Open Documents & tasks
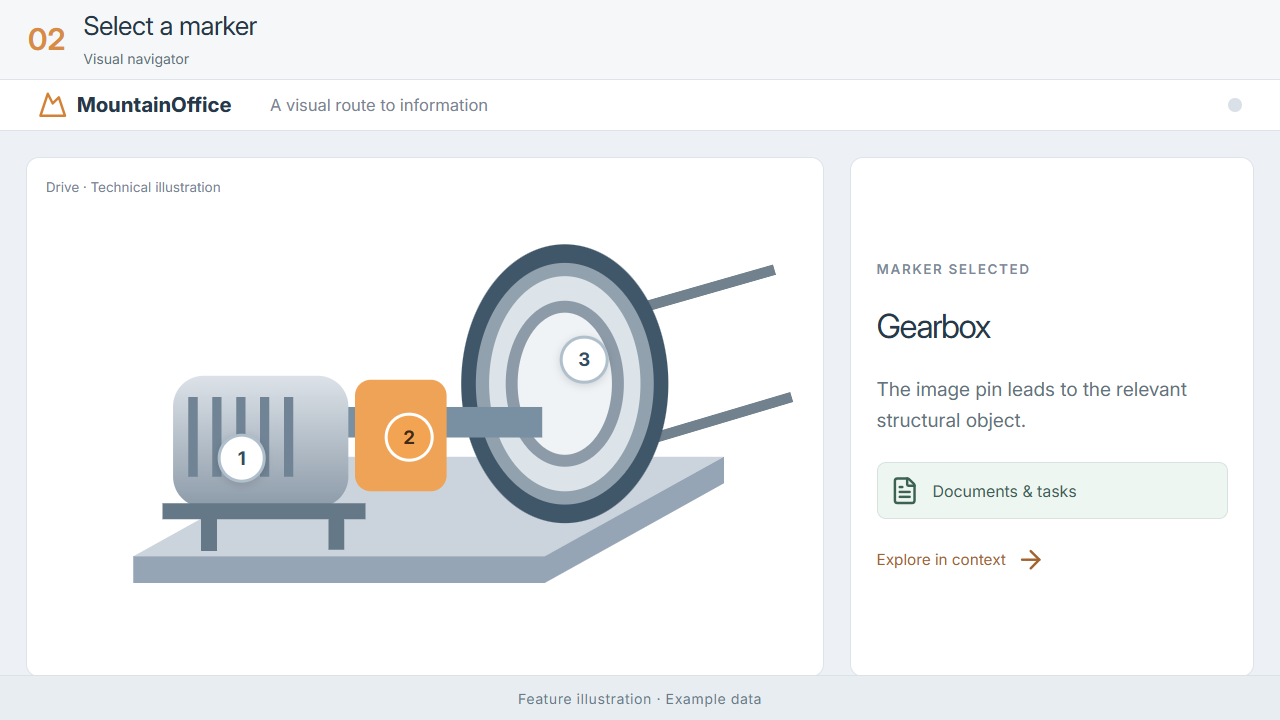Screen dimensions: 1280x720 point(1052,491)
